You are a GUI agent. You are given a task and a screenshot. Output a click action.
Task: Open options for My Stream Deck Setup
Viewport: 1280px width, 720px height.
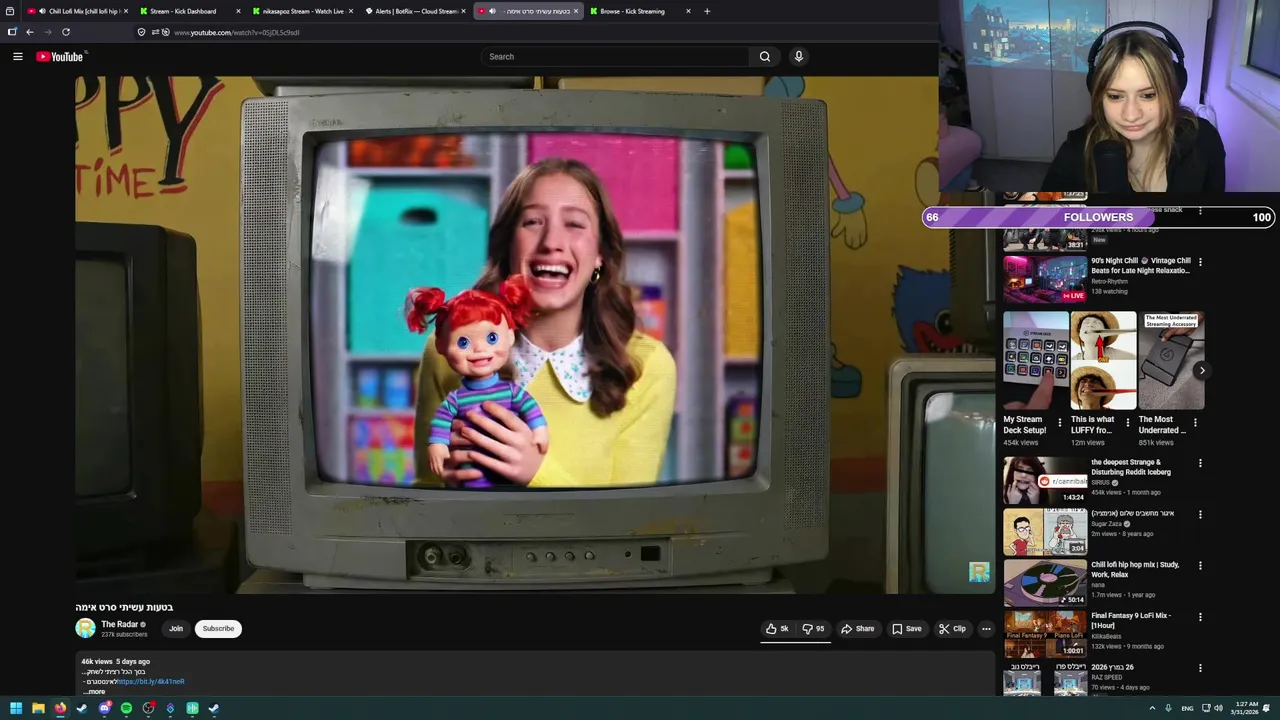coord(1060,422)
